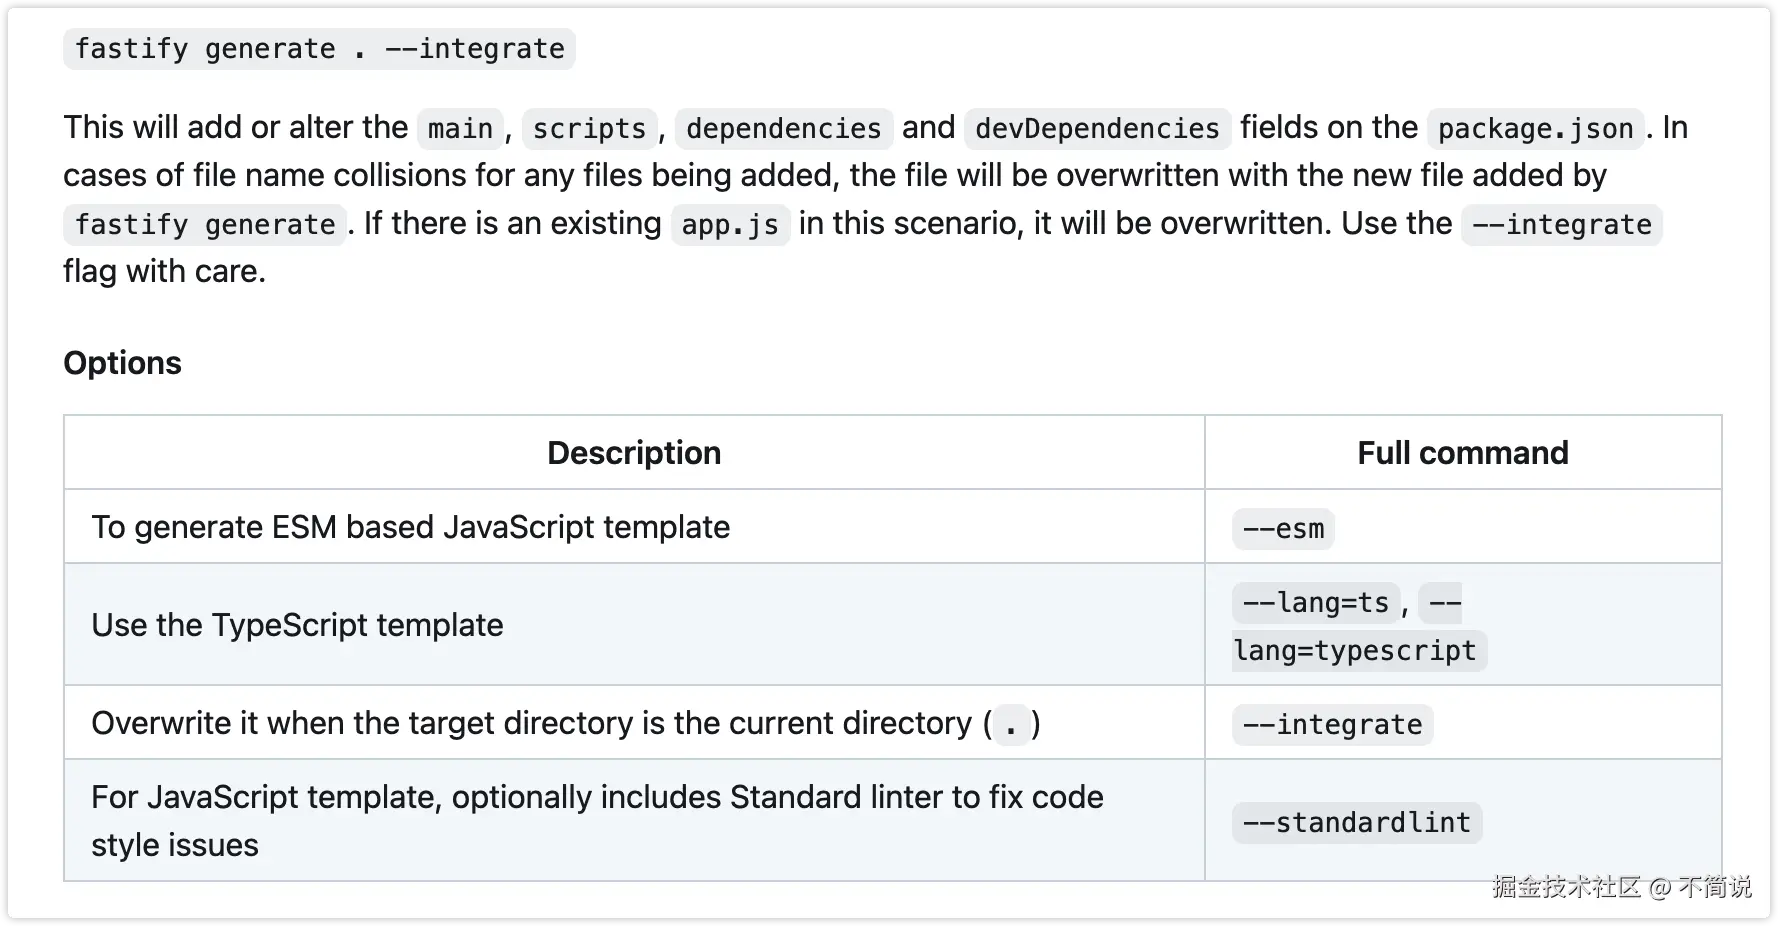
Task: Click the "--lang=ts" command option
Action: click(x=1315, y=603)
